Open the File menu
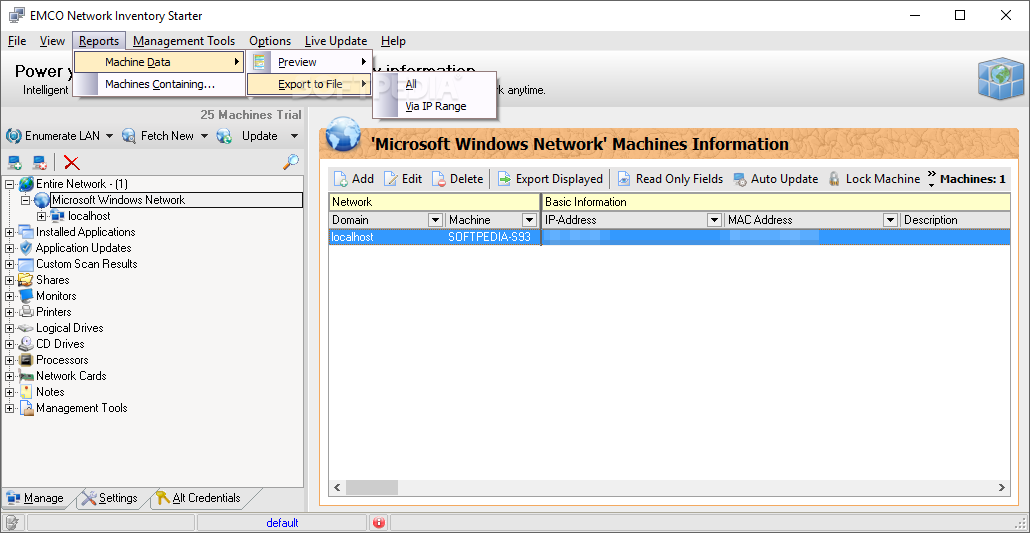Screen dimensions: 1030x533 [17, 41]
